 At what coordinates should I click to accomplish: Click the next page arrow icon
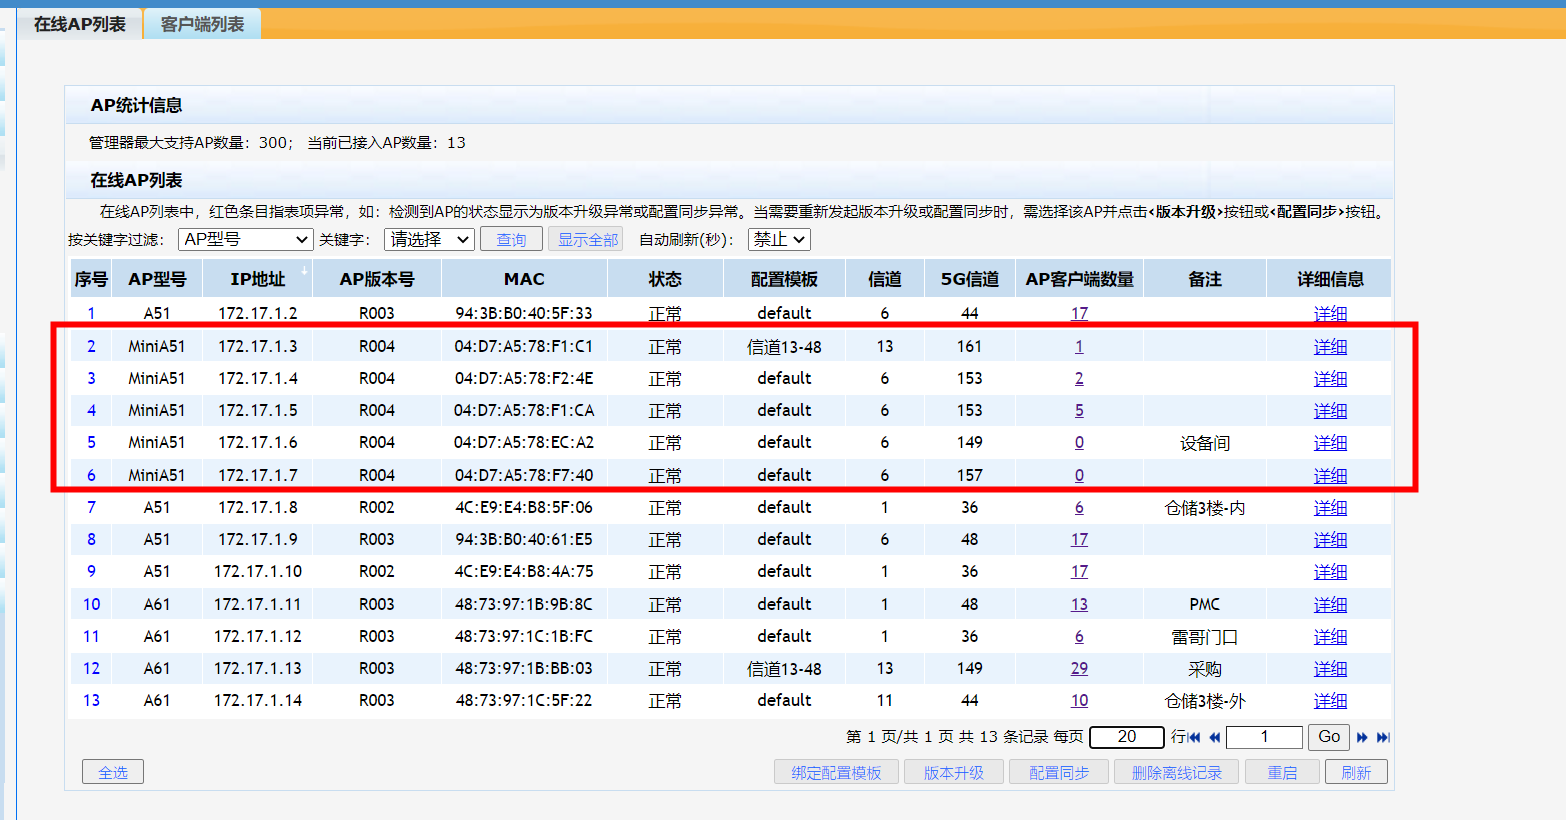point(1362,738)
